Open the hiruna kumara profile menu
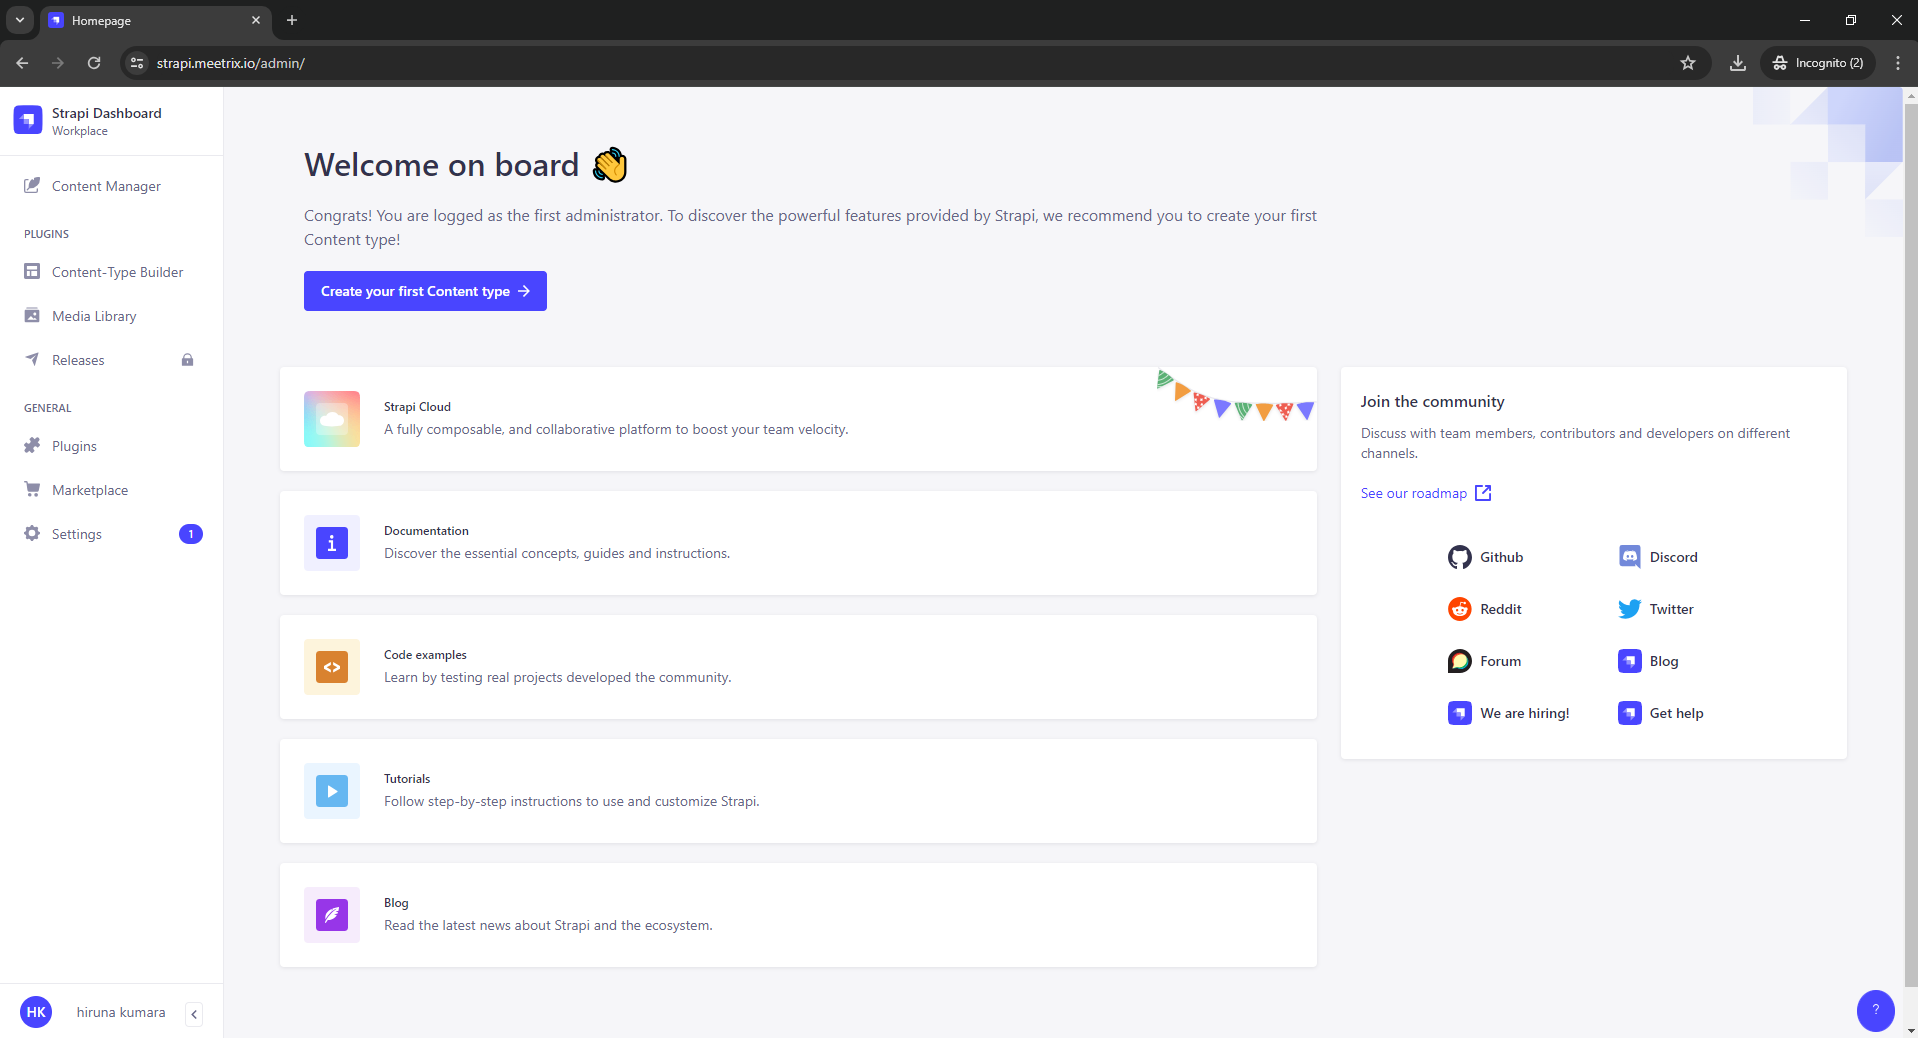1918x1038 pixels. [121, 1012]
